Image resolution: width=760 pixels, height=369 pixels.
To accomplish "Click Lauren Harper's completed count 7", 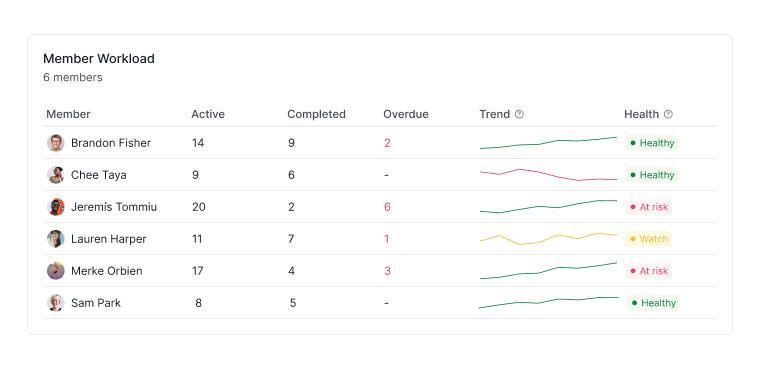I will [x=291, y=239].
